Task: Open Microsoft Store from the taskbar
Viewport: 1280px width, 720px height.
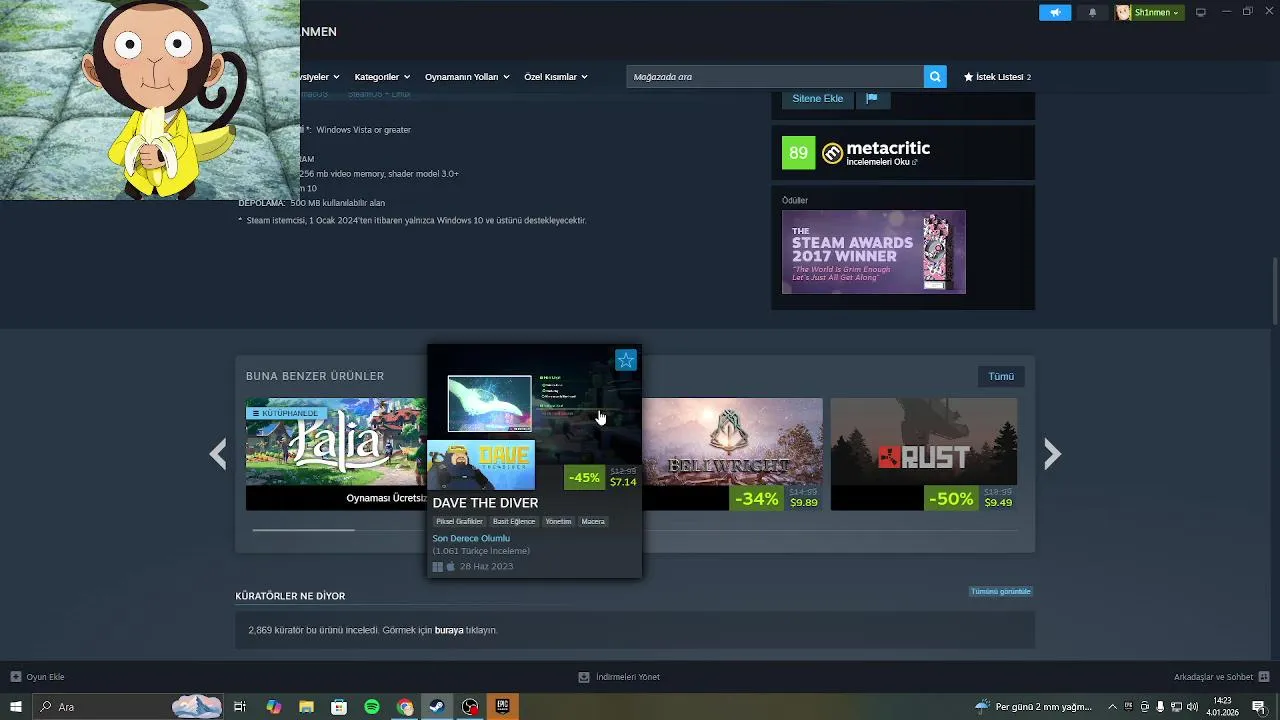Action: 339,707
